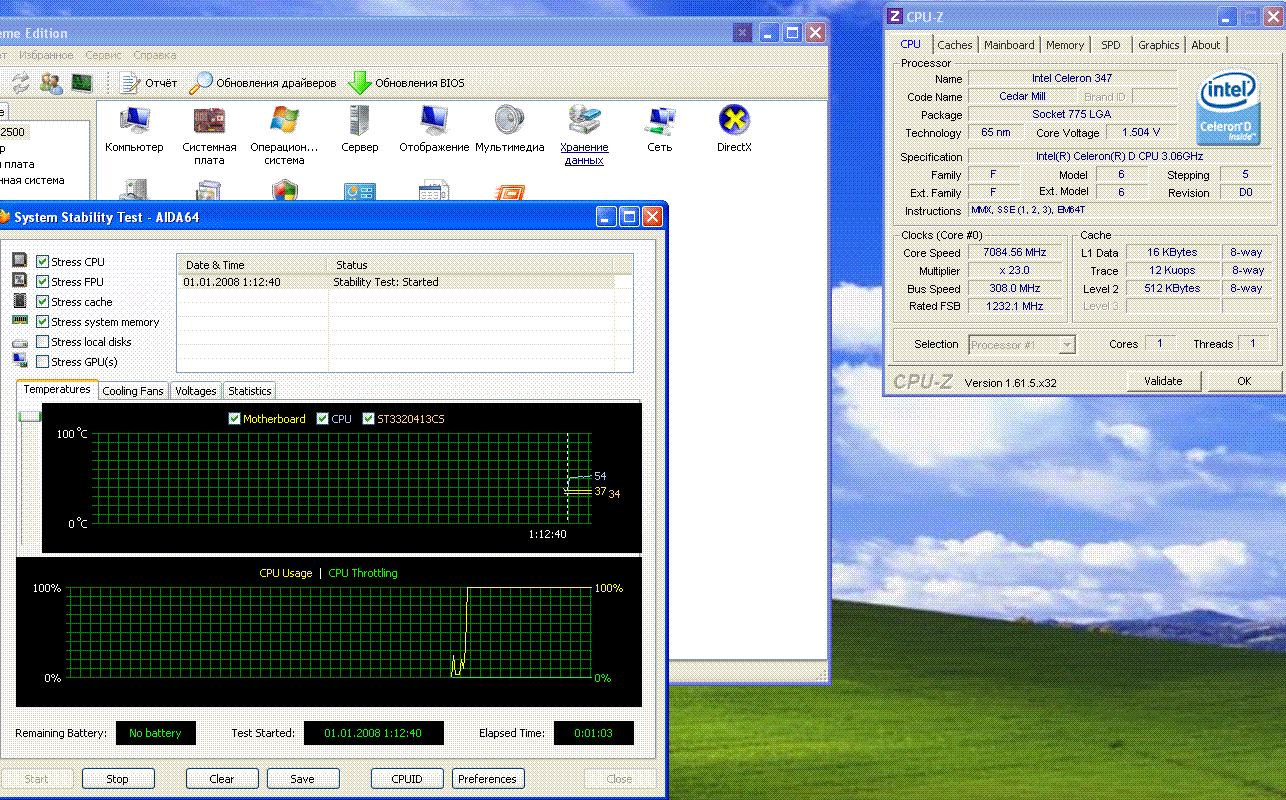The height and width of the screenshot is (800, 1286).
Task: Open the Сервис menu
Action: (x=104, y=55)
